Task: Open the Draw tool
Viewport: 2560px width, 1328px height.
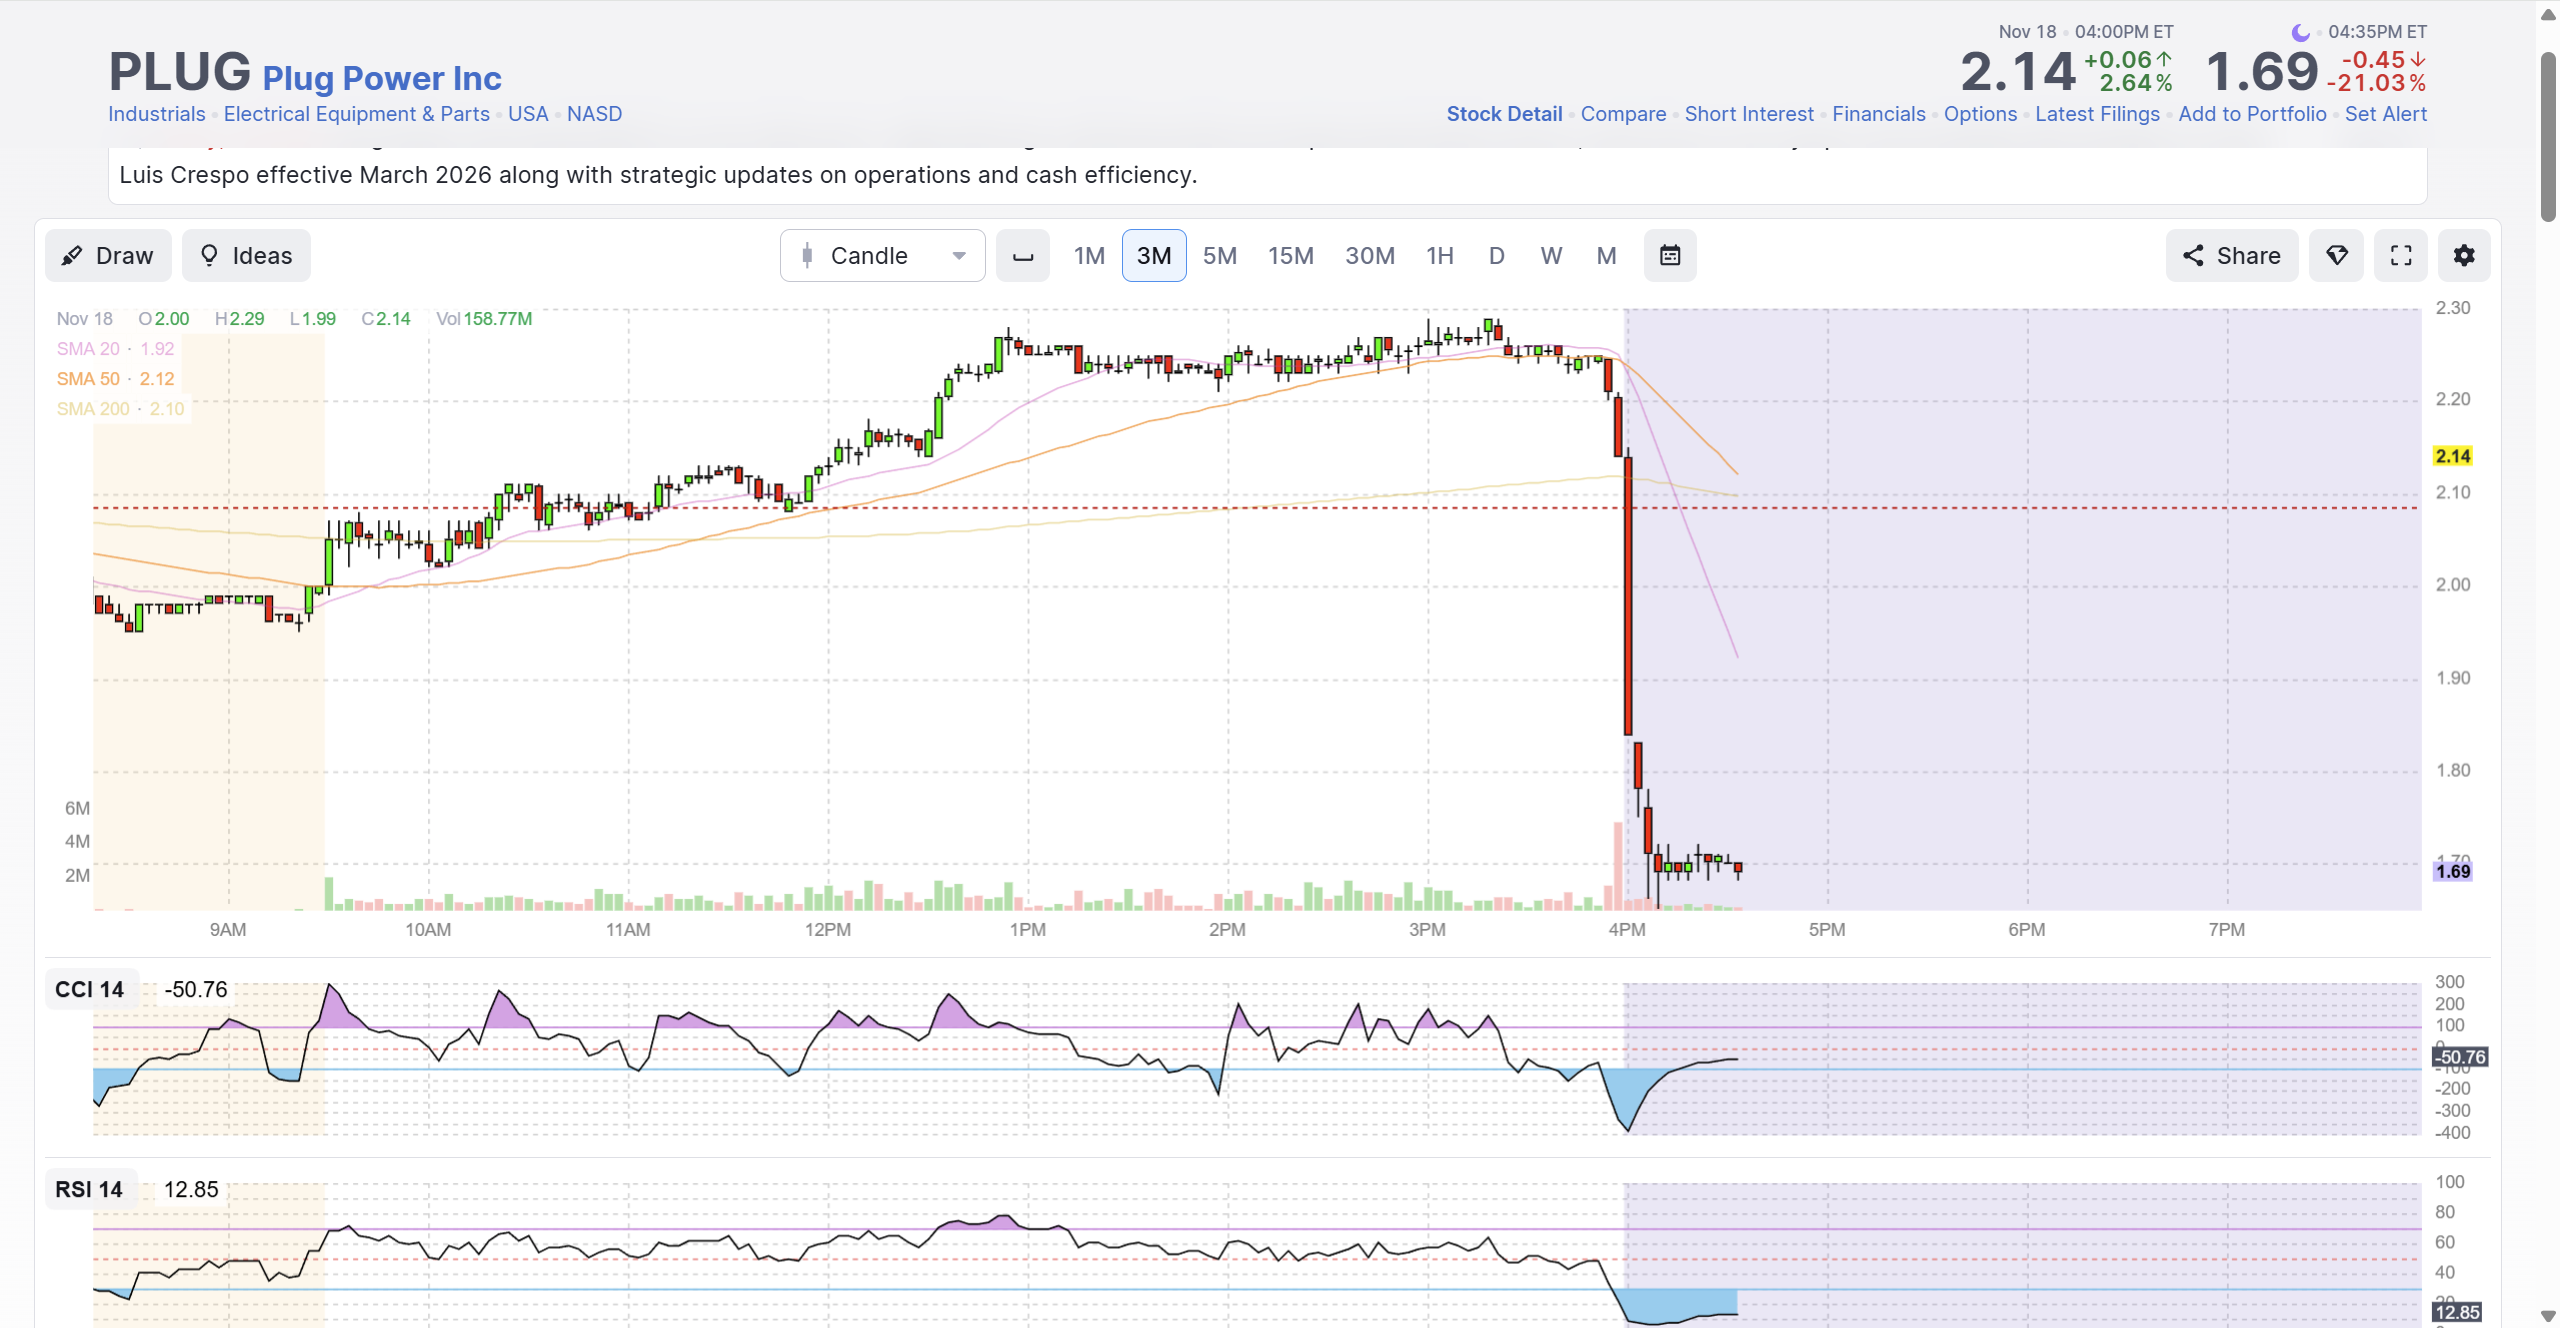Action: click(108, 256)
